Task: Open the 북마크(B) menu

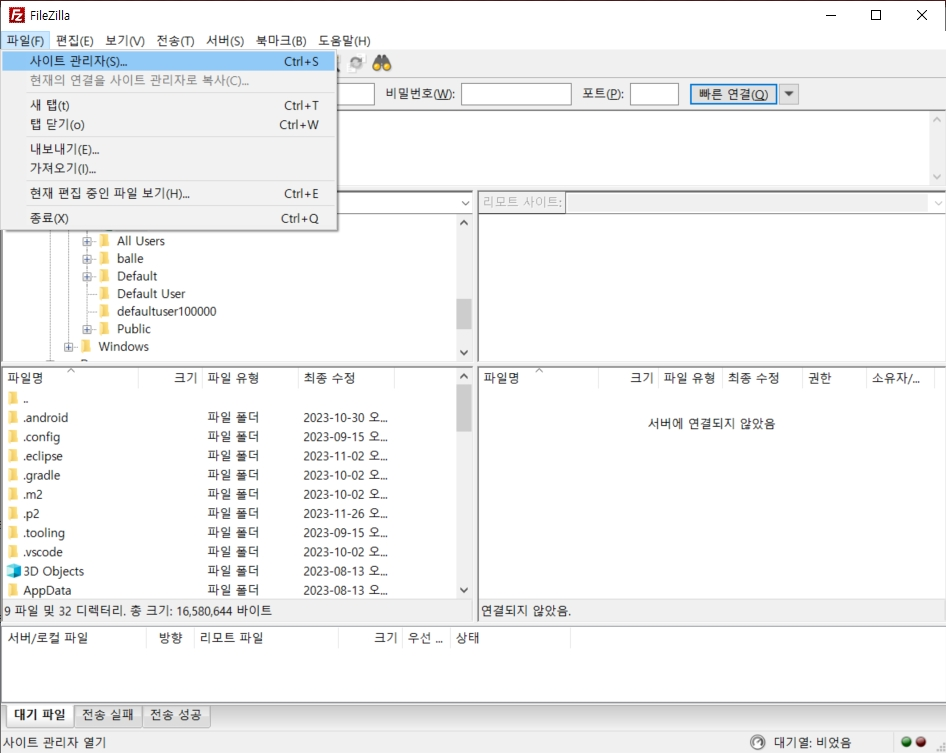Action: [281, 40]
